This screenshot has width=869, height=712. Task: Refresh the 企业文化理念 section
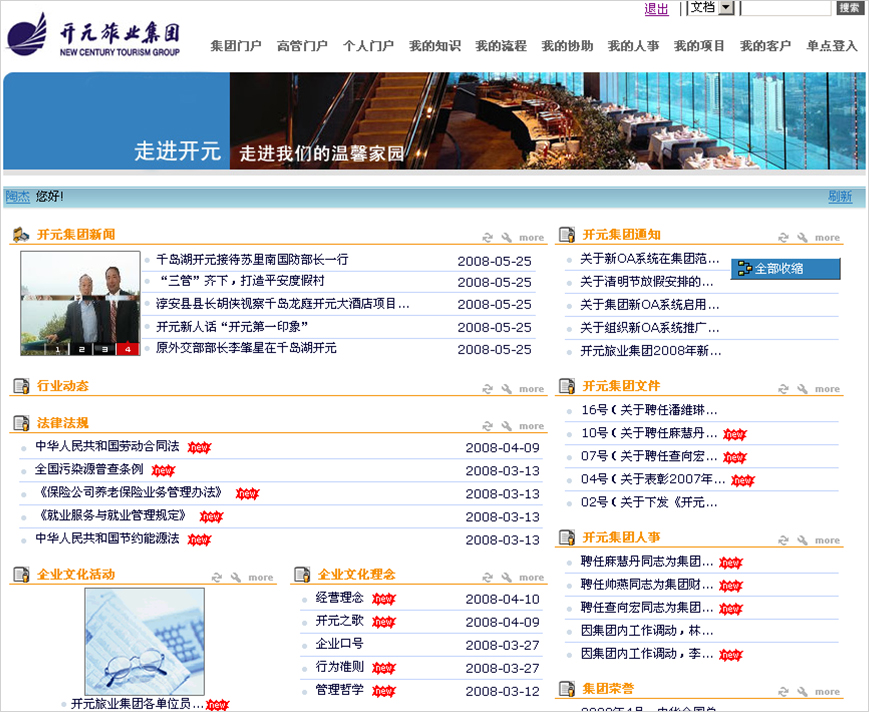[x=488, y=577]
